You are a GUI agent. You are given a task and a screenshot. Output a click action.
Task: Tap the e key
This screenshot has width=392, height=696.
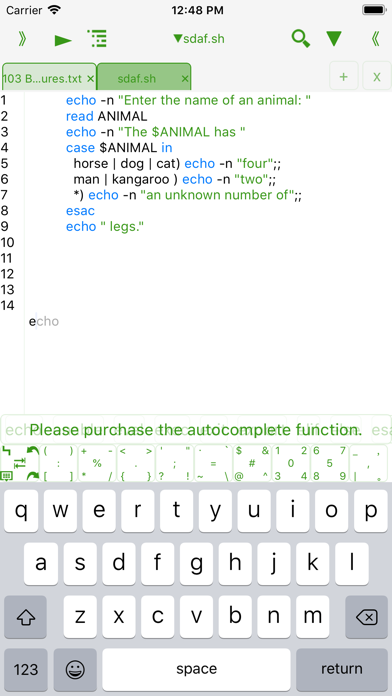pyautogui.click(x=99, y=510)
